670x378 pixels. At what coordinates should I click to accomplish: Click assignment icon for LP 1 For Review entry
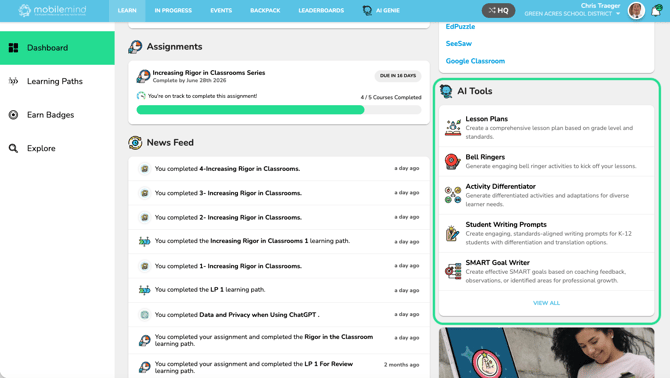coord(144,367)
